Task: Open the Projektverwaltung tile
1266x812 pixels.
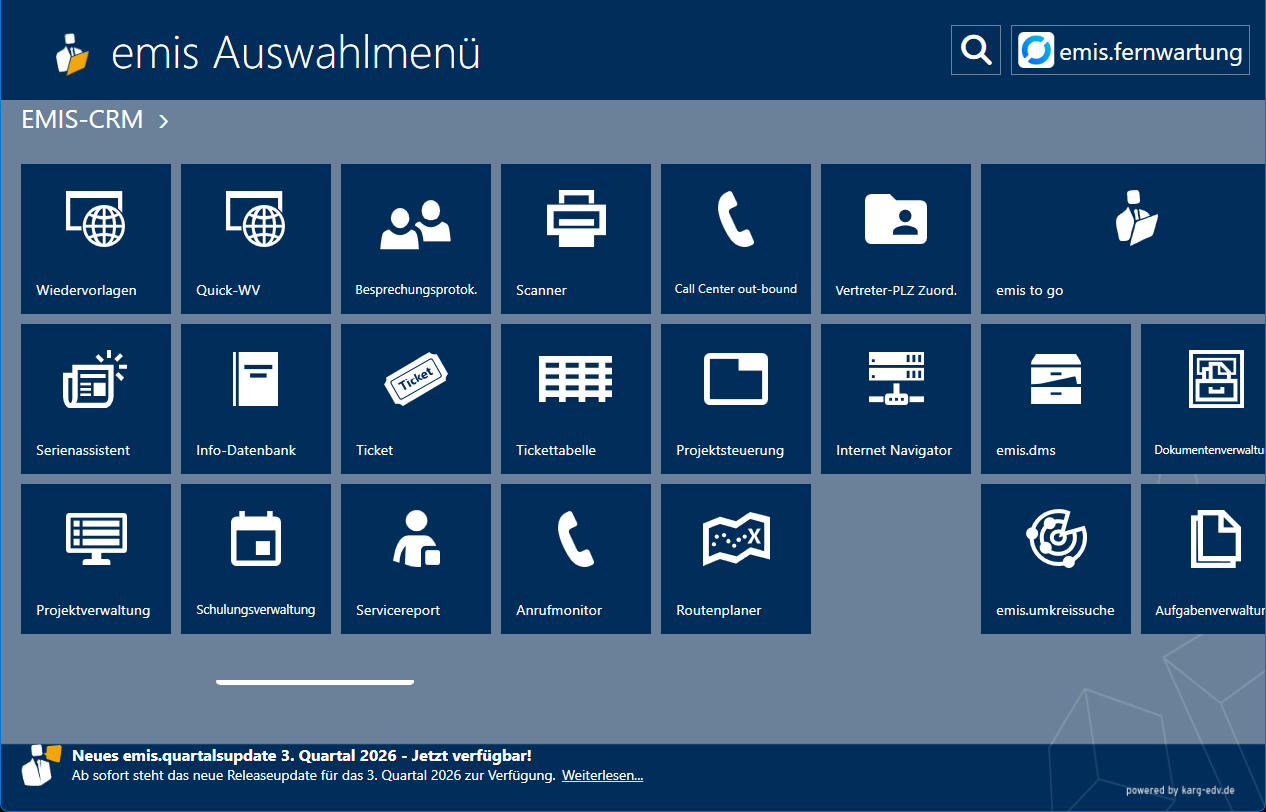Action: (96, 559)
